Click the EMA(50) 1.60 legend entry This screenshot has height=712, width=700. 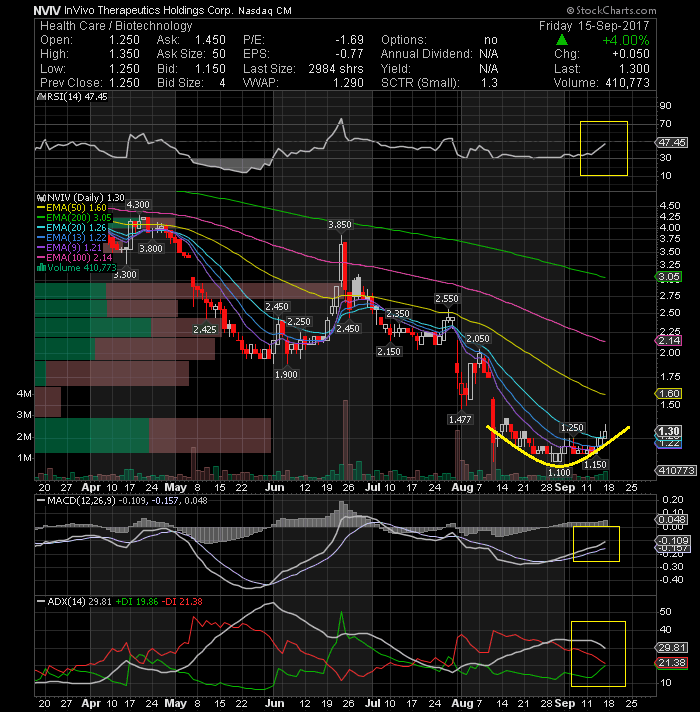pos(72,208)
